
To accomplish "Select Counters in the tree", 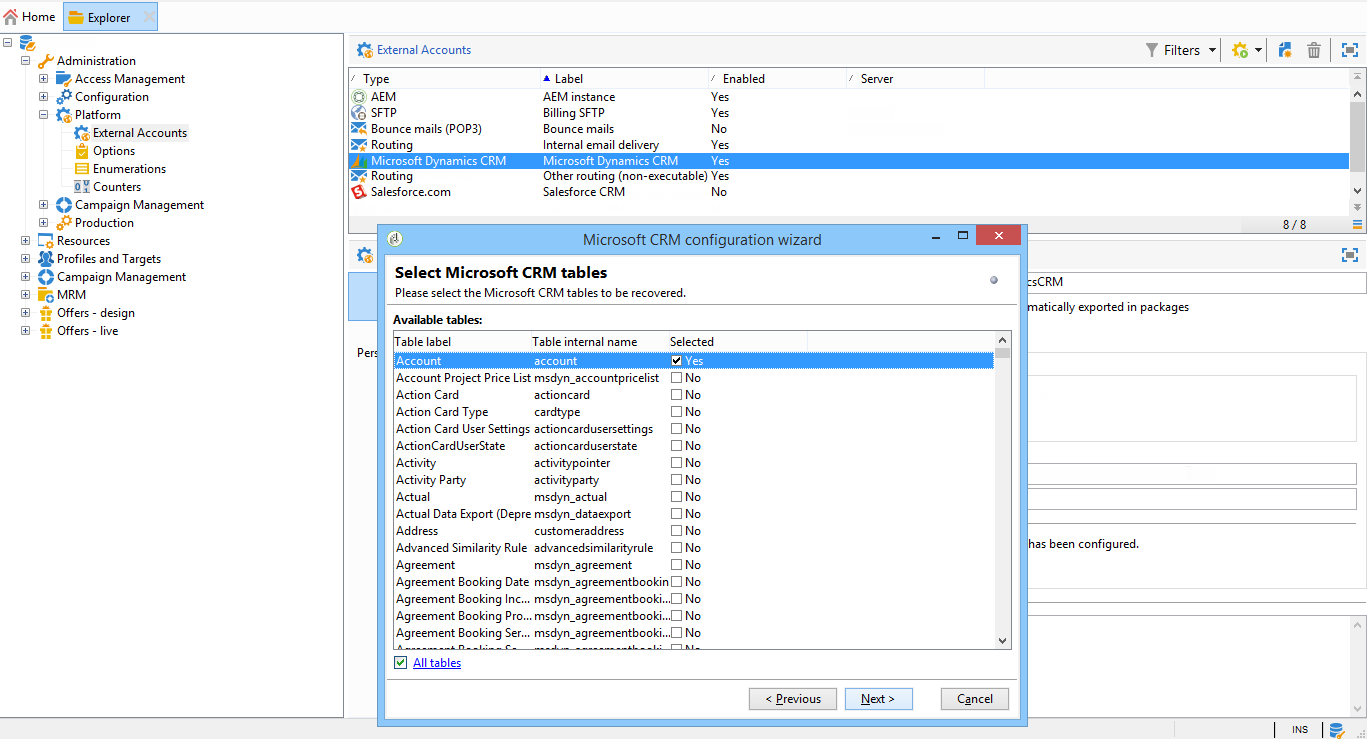I will (x=117, y=187).
